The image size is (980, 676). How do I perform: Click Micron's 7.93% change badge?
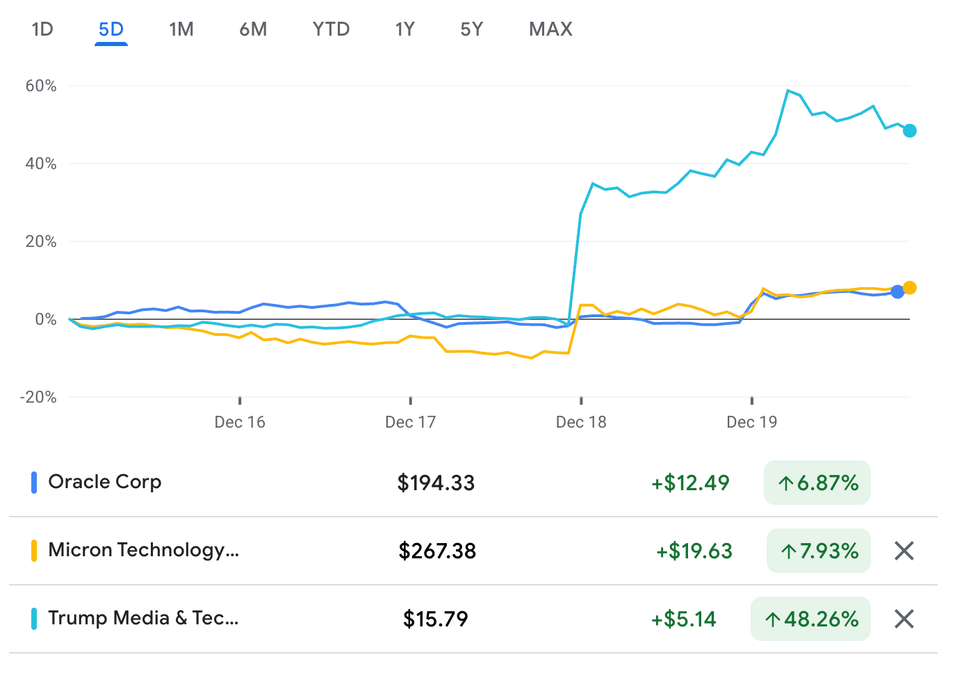click(818, 551)
